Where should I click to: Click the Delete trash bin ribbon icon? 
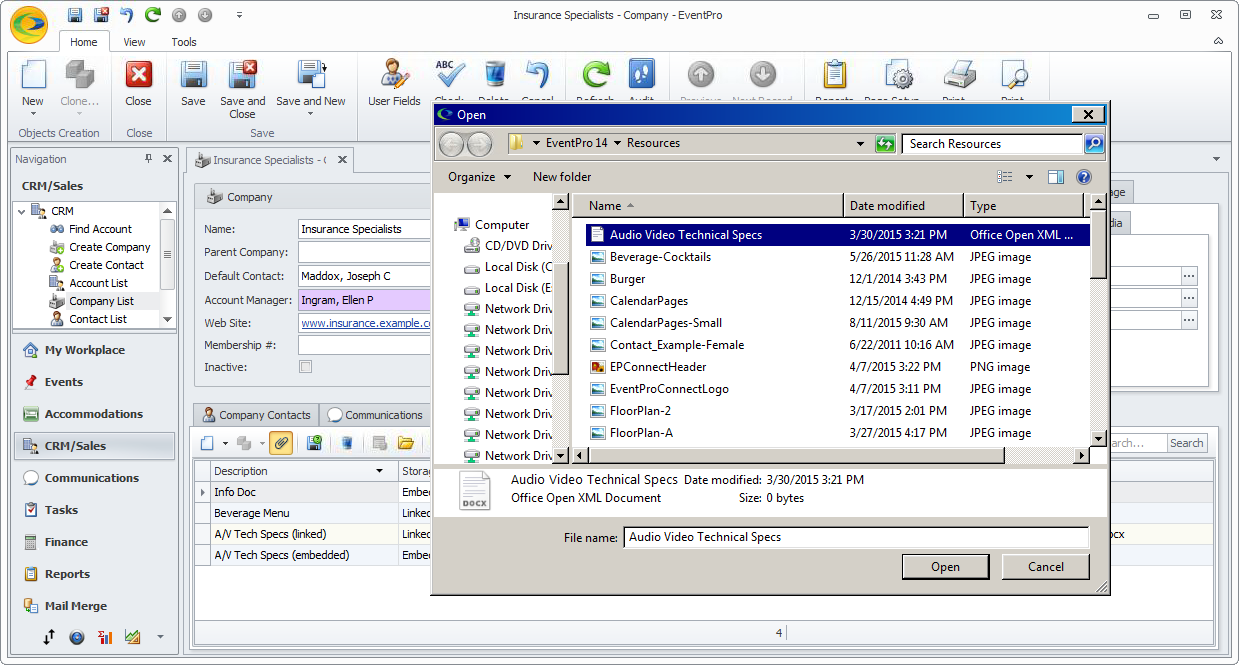tap(494, 75)
